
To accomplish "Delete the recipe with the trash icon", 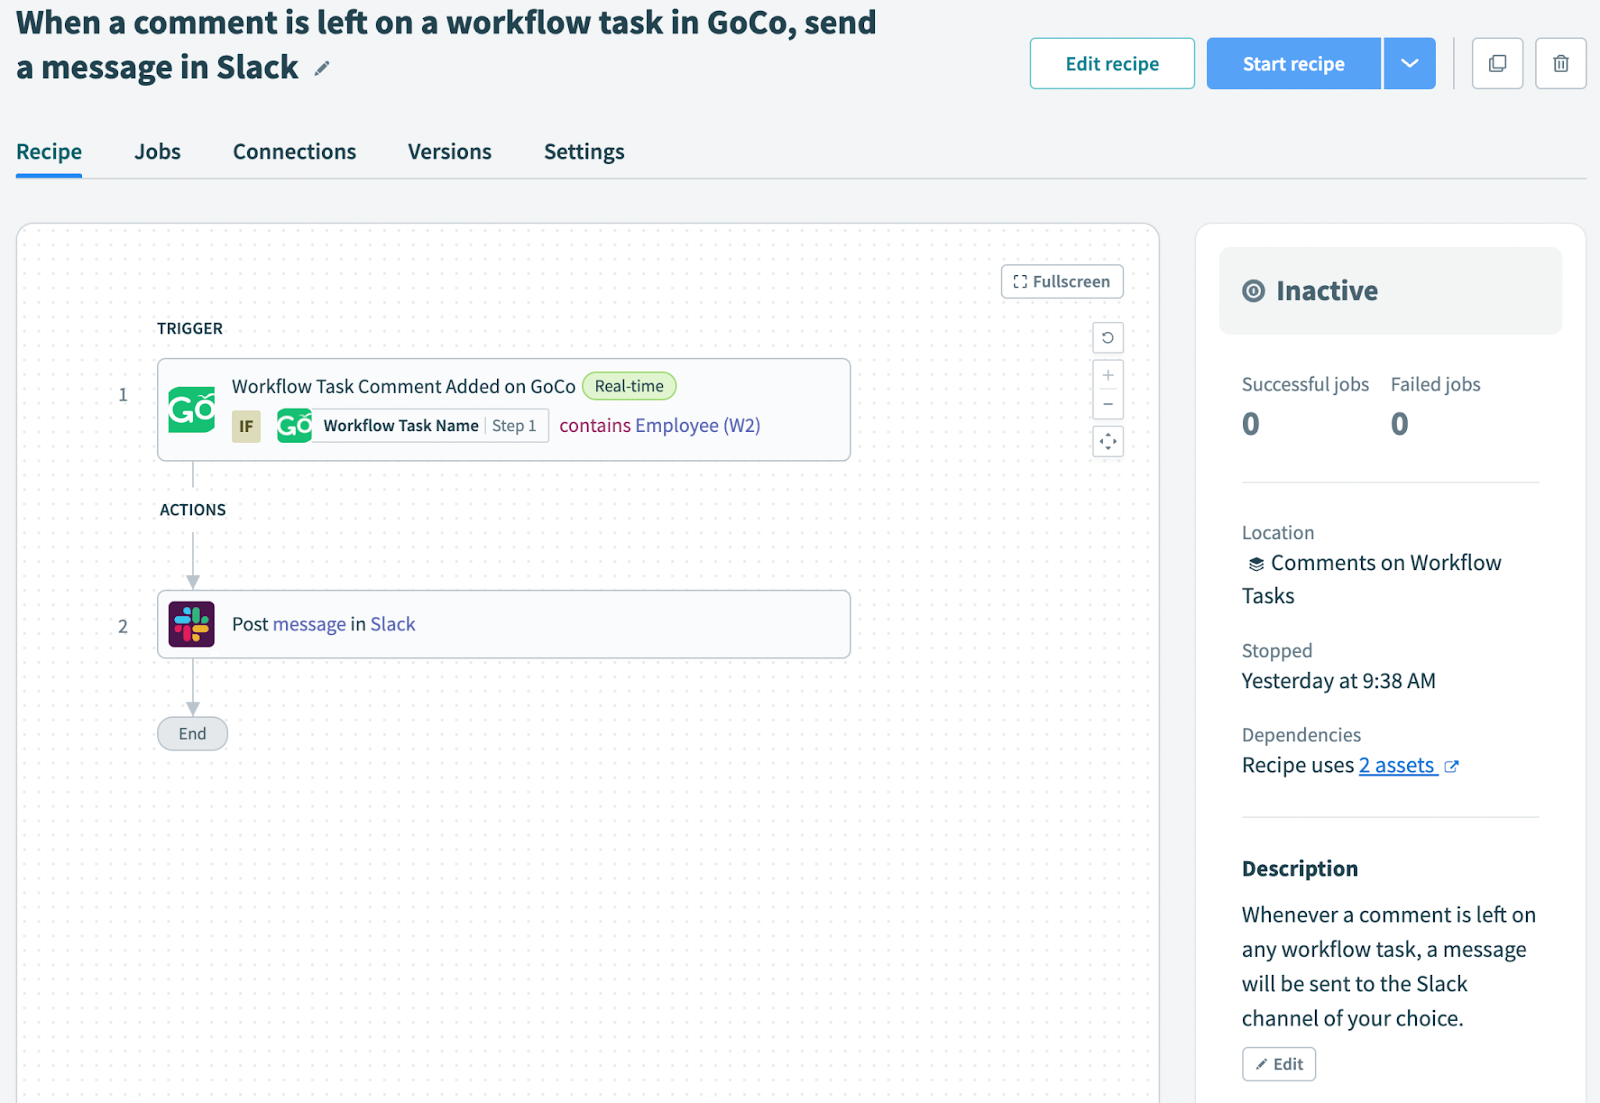I will click(1560, 64).
